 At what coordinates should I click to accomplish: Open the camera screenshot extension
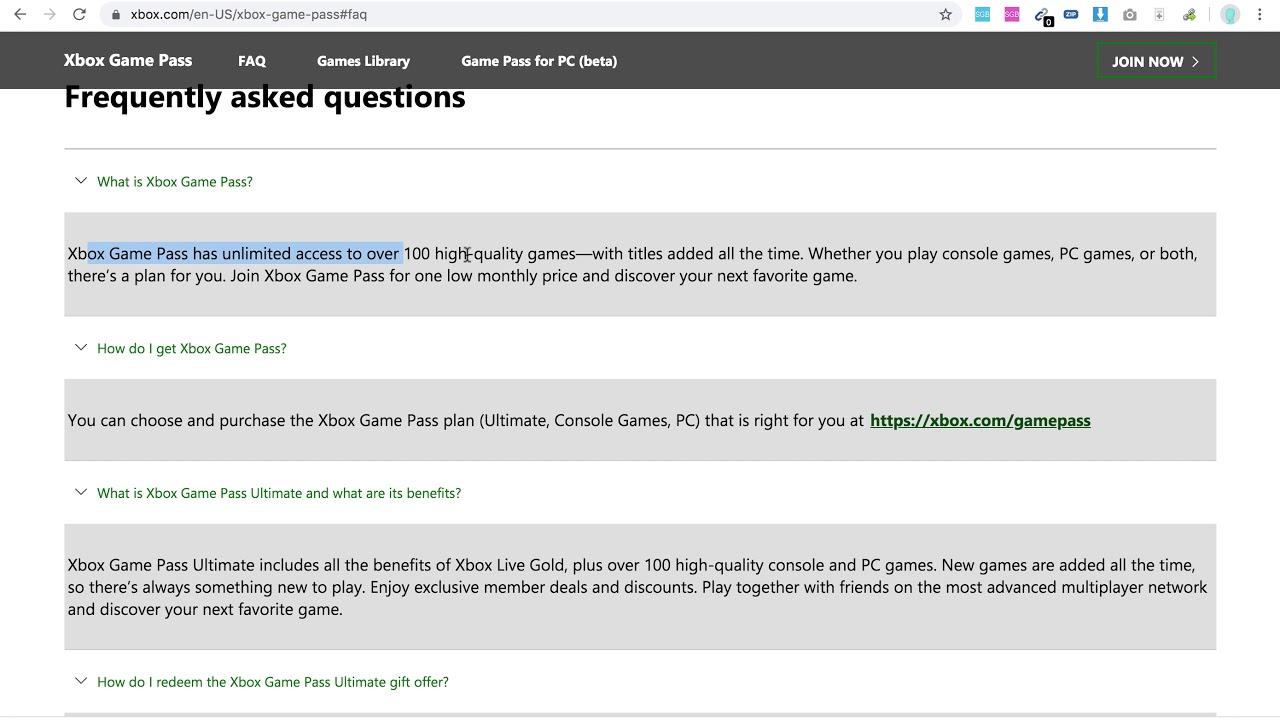point(1130,14)
